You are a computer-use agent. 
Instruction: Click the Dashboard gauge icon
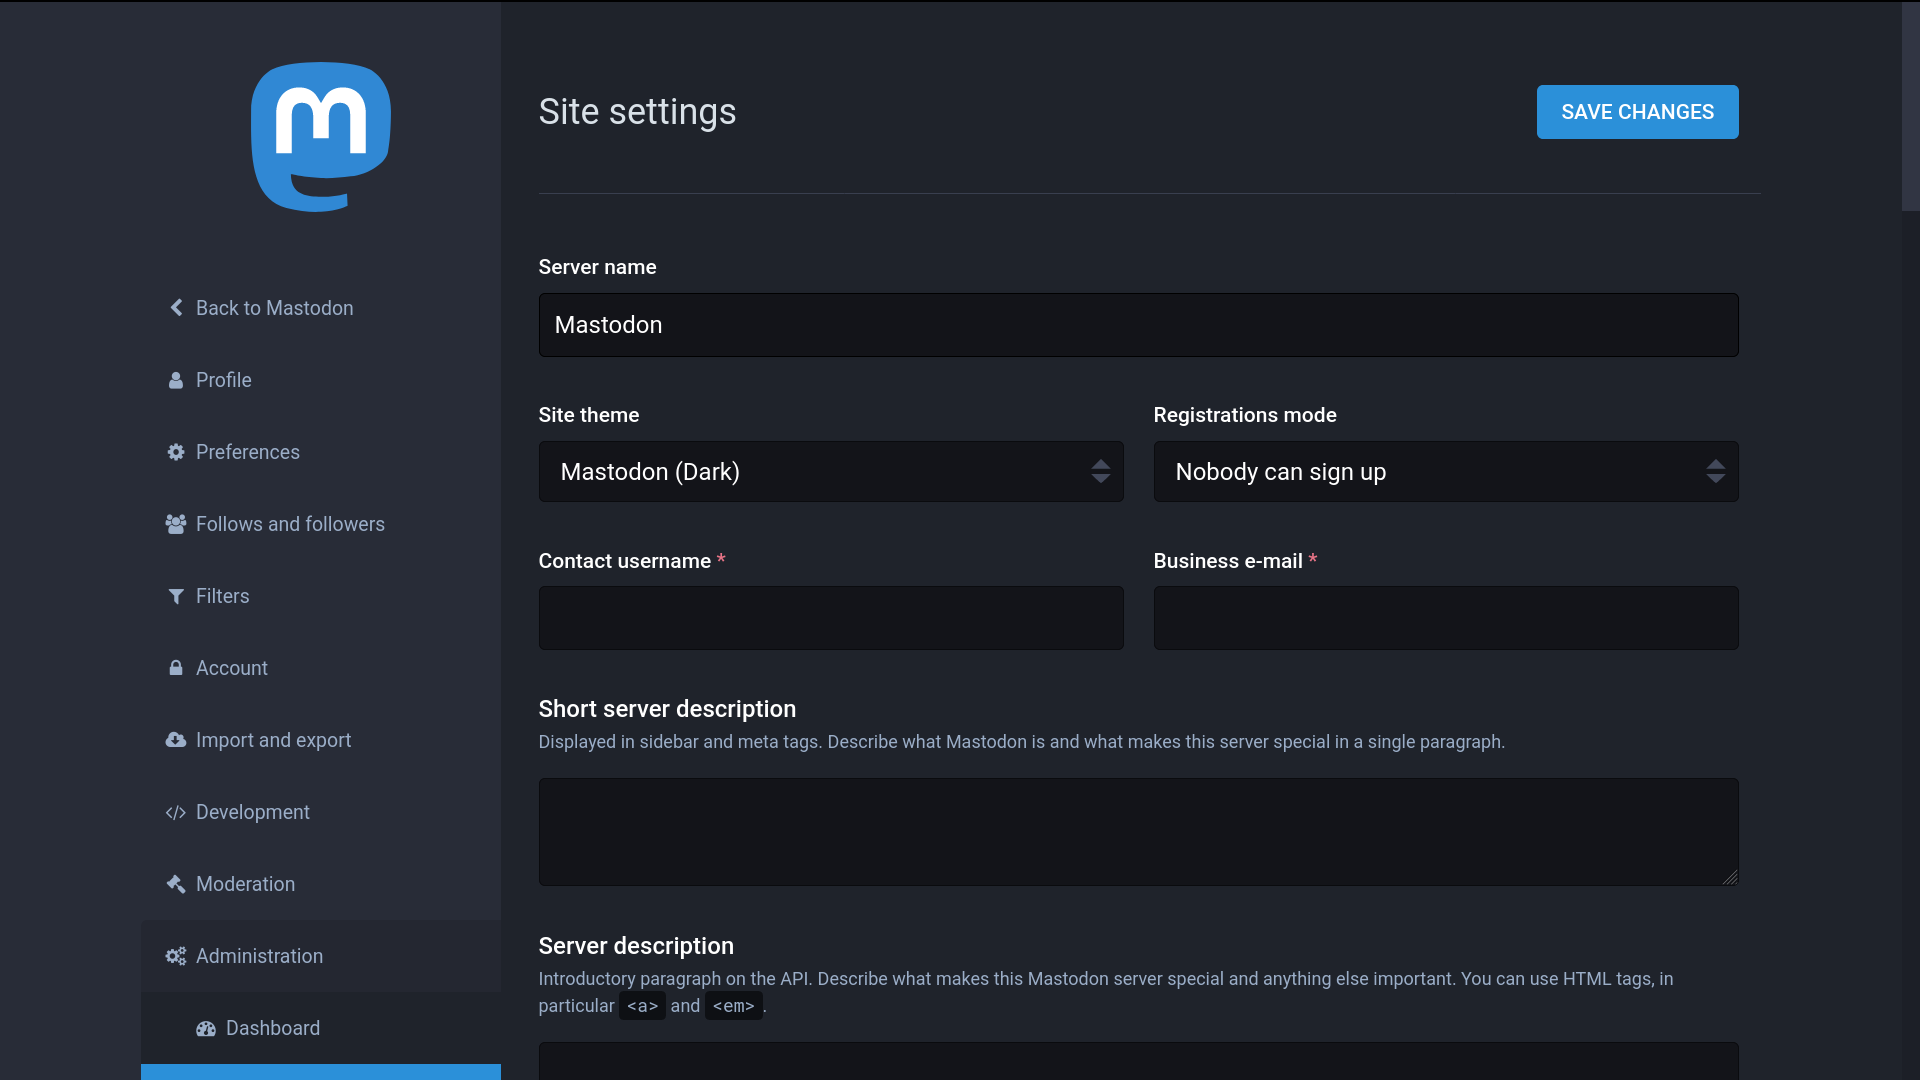206,1028
